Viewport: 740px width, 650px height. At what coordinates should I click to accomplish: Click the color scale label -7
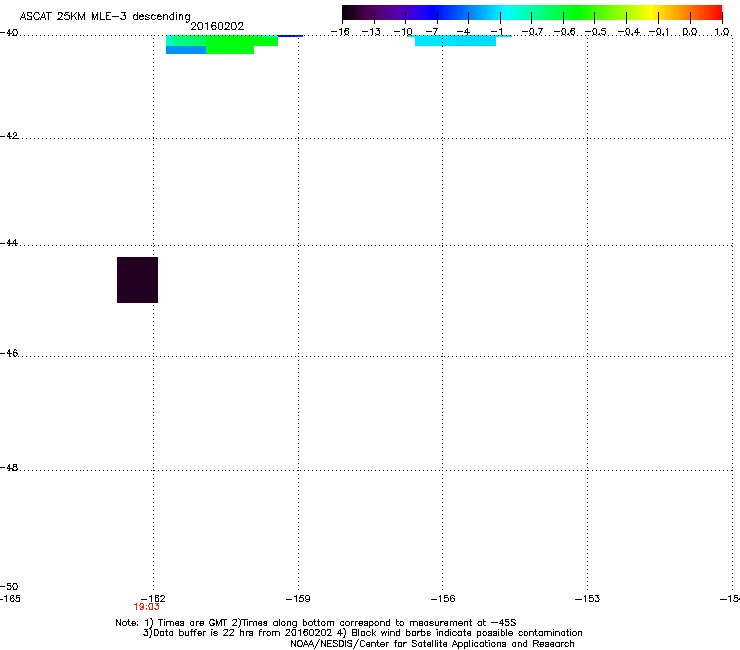coord(432,32)
